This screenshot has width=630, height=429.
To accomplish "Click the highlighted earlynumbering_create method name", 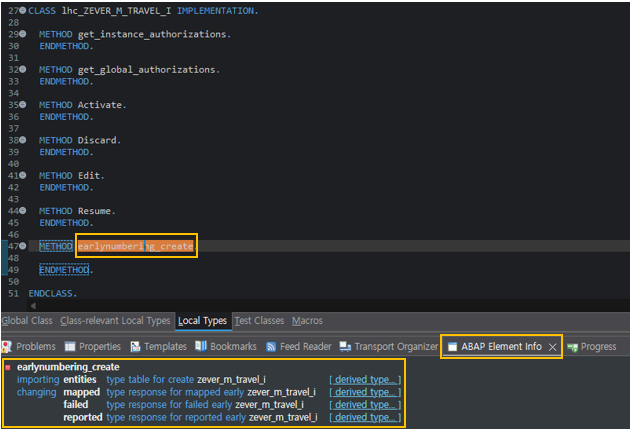I will pos(135,246).
